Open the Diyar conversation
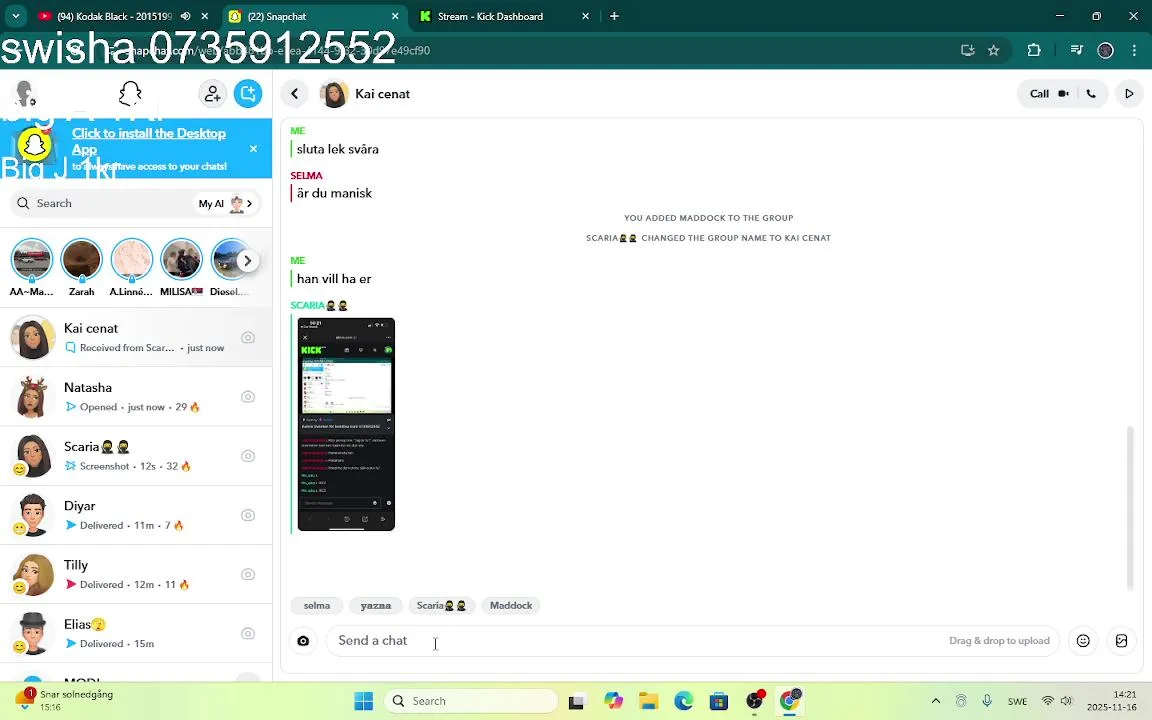Screen dimensions: 1152x720 pyautogui.click(x=136, y=515)
